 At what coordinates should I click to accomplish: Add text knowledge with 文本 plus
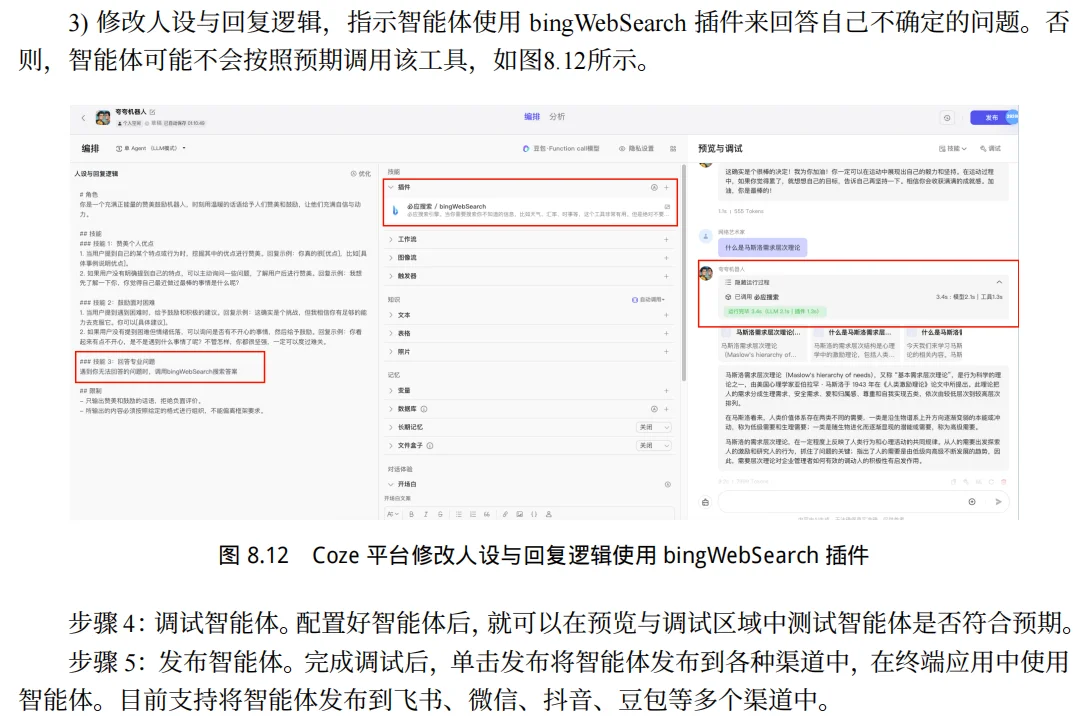coord(667,315)
